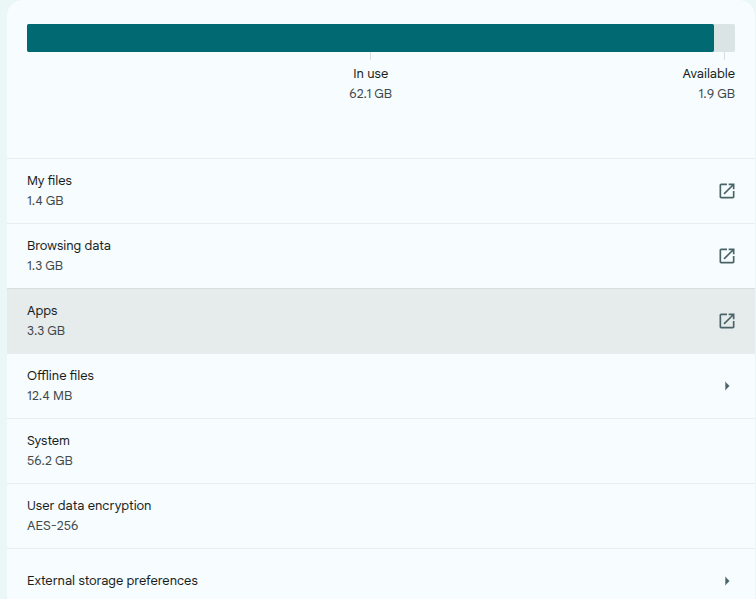
Task: Open External storage preferences label
Action: pyautogui.click(x=112, y=581)
